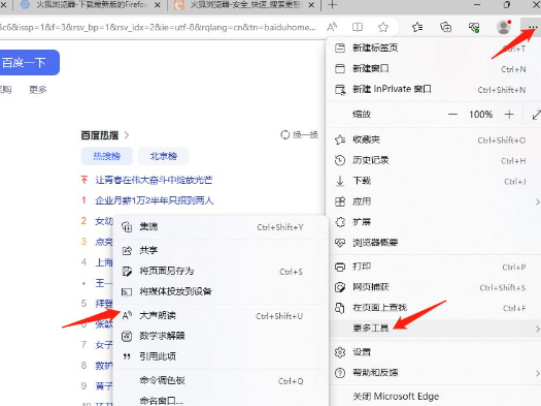541x406 pixels.
Task: Choose 新建窗口 menu item
Action: coord(433,68)
